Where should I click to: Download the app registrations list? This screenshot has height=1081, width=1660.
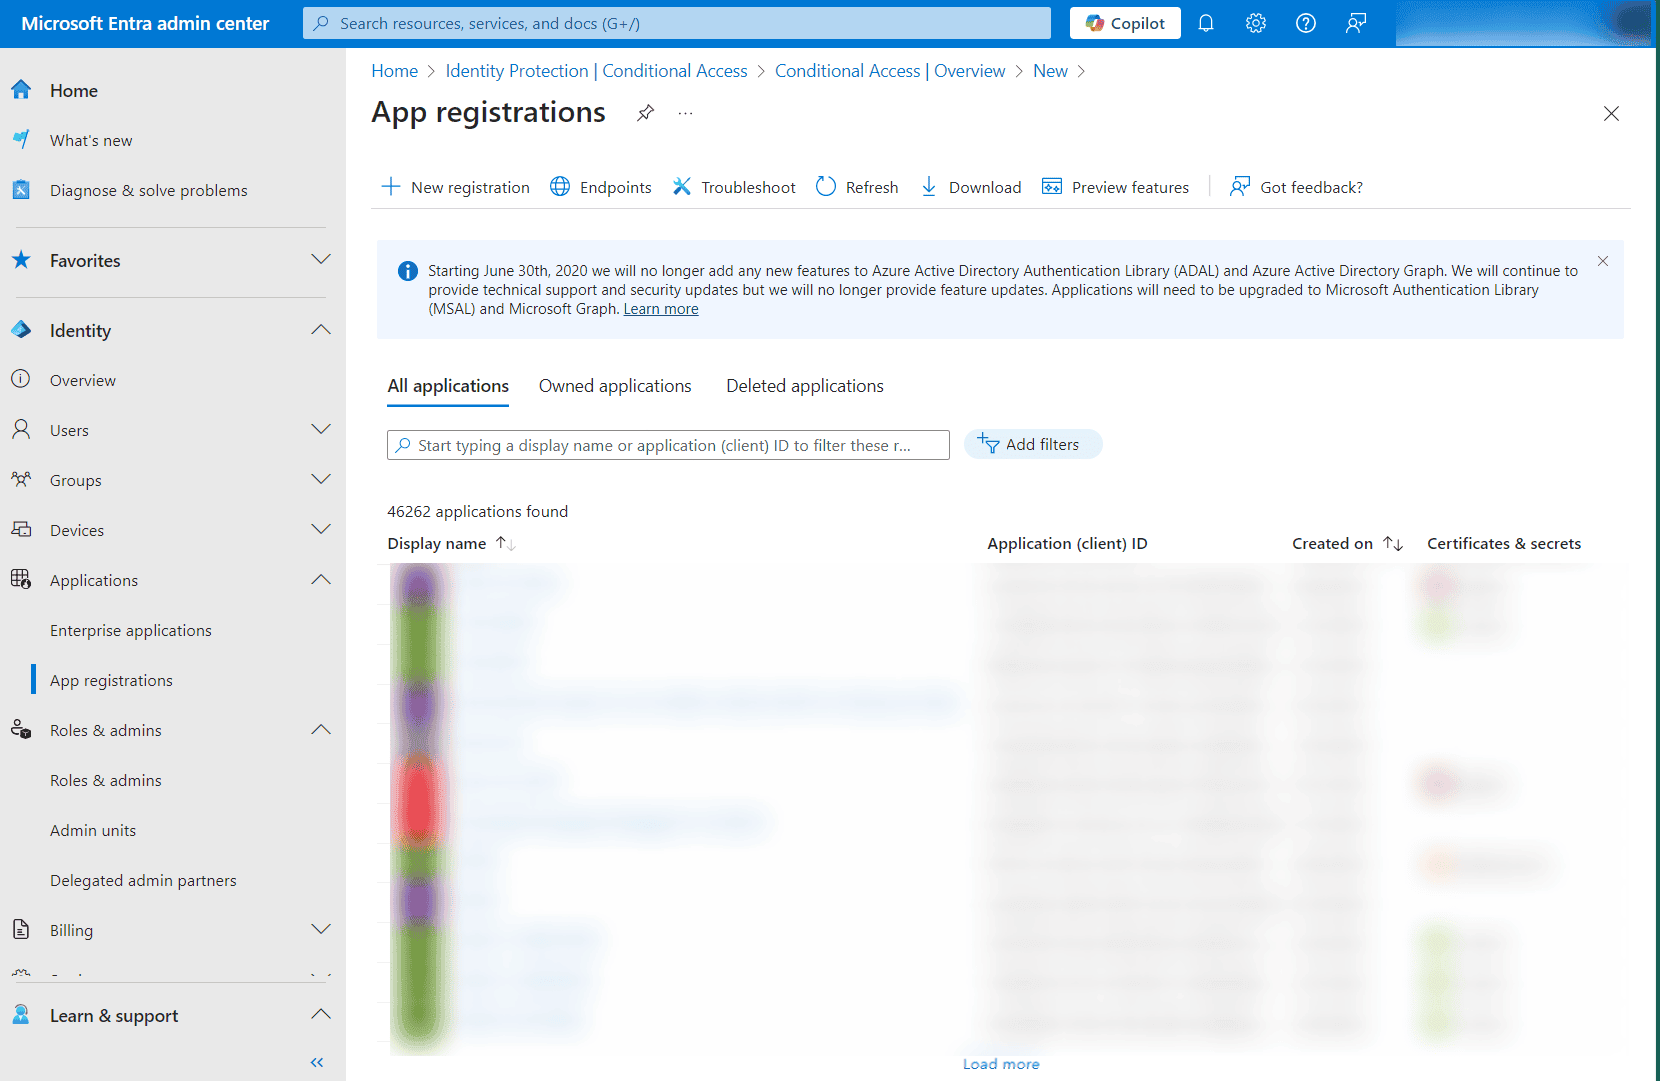(x=970, y=187)
